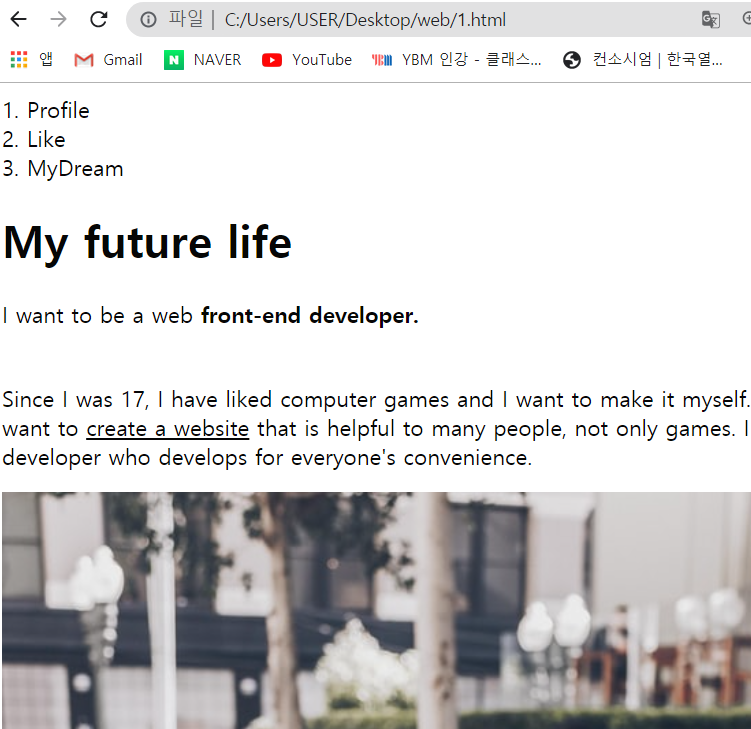Click the green NAVER N icon

click(x=174, y=60)
